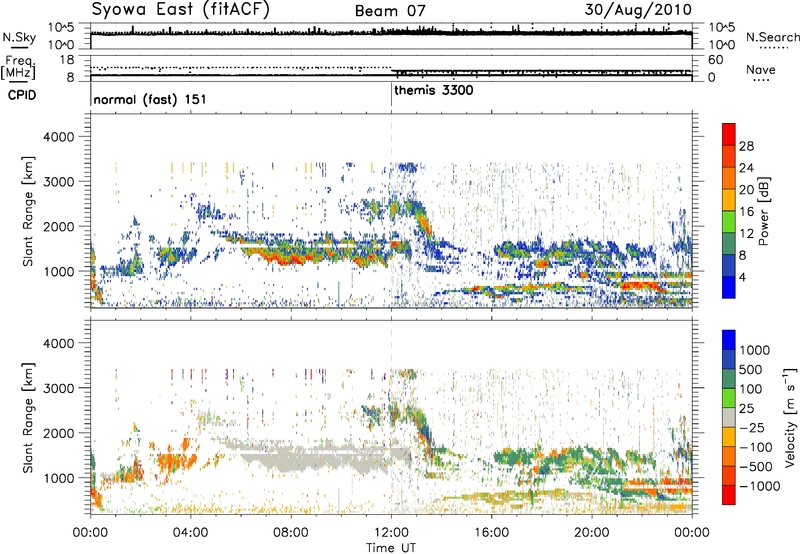Click the velocity colorbar value -1000
This screenshot has height=554, width=800.
tap(760, 486)
